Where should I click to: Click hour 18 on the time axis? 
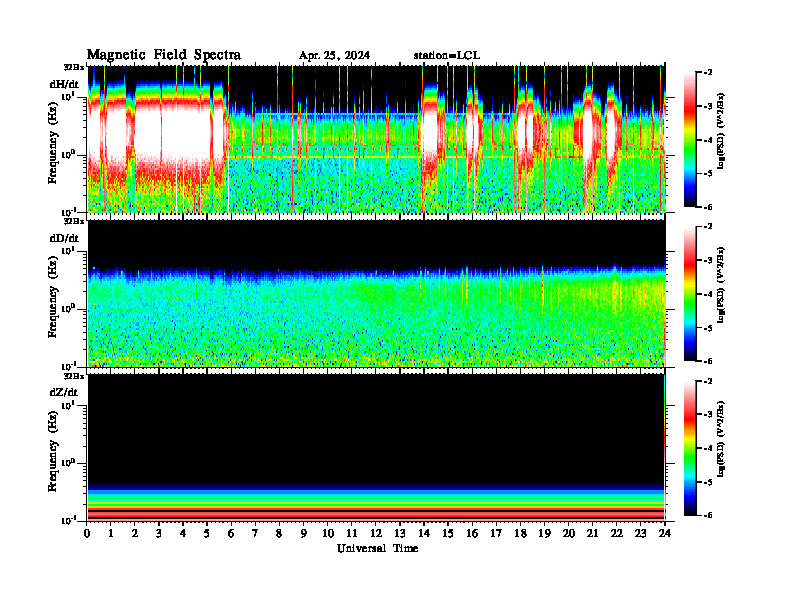click(x=520, y=533)
